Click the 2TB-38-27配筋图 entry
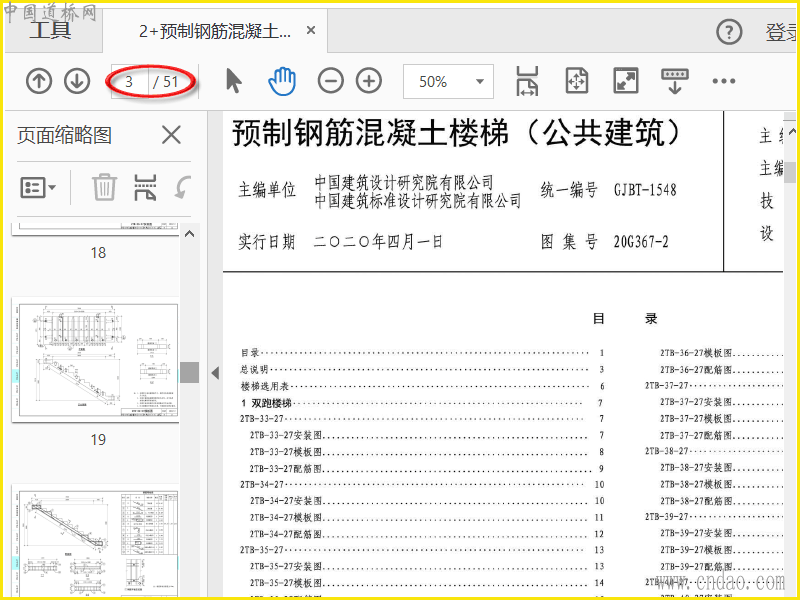 tap(720, 501)
